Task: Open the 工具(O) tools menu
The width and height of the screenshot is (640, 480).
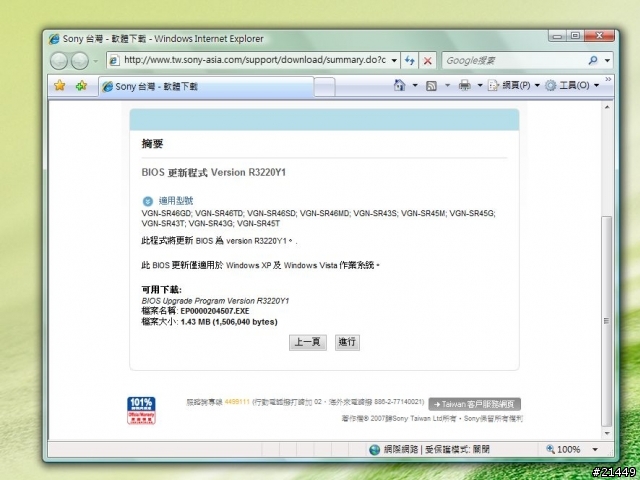Action: tap(572, 85)
